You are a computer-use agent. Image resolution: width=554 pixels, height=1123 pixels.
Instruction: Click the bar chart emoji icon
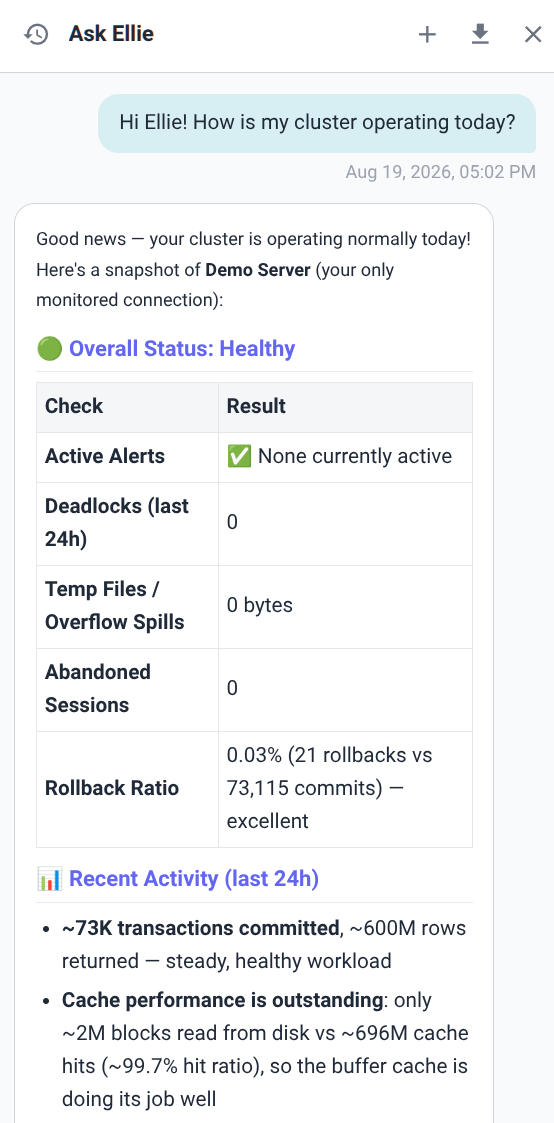point(49,879)
